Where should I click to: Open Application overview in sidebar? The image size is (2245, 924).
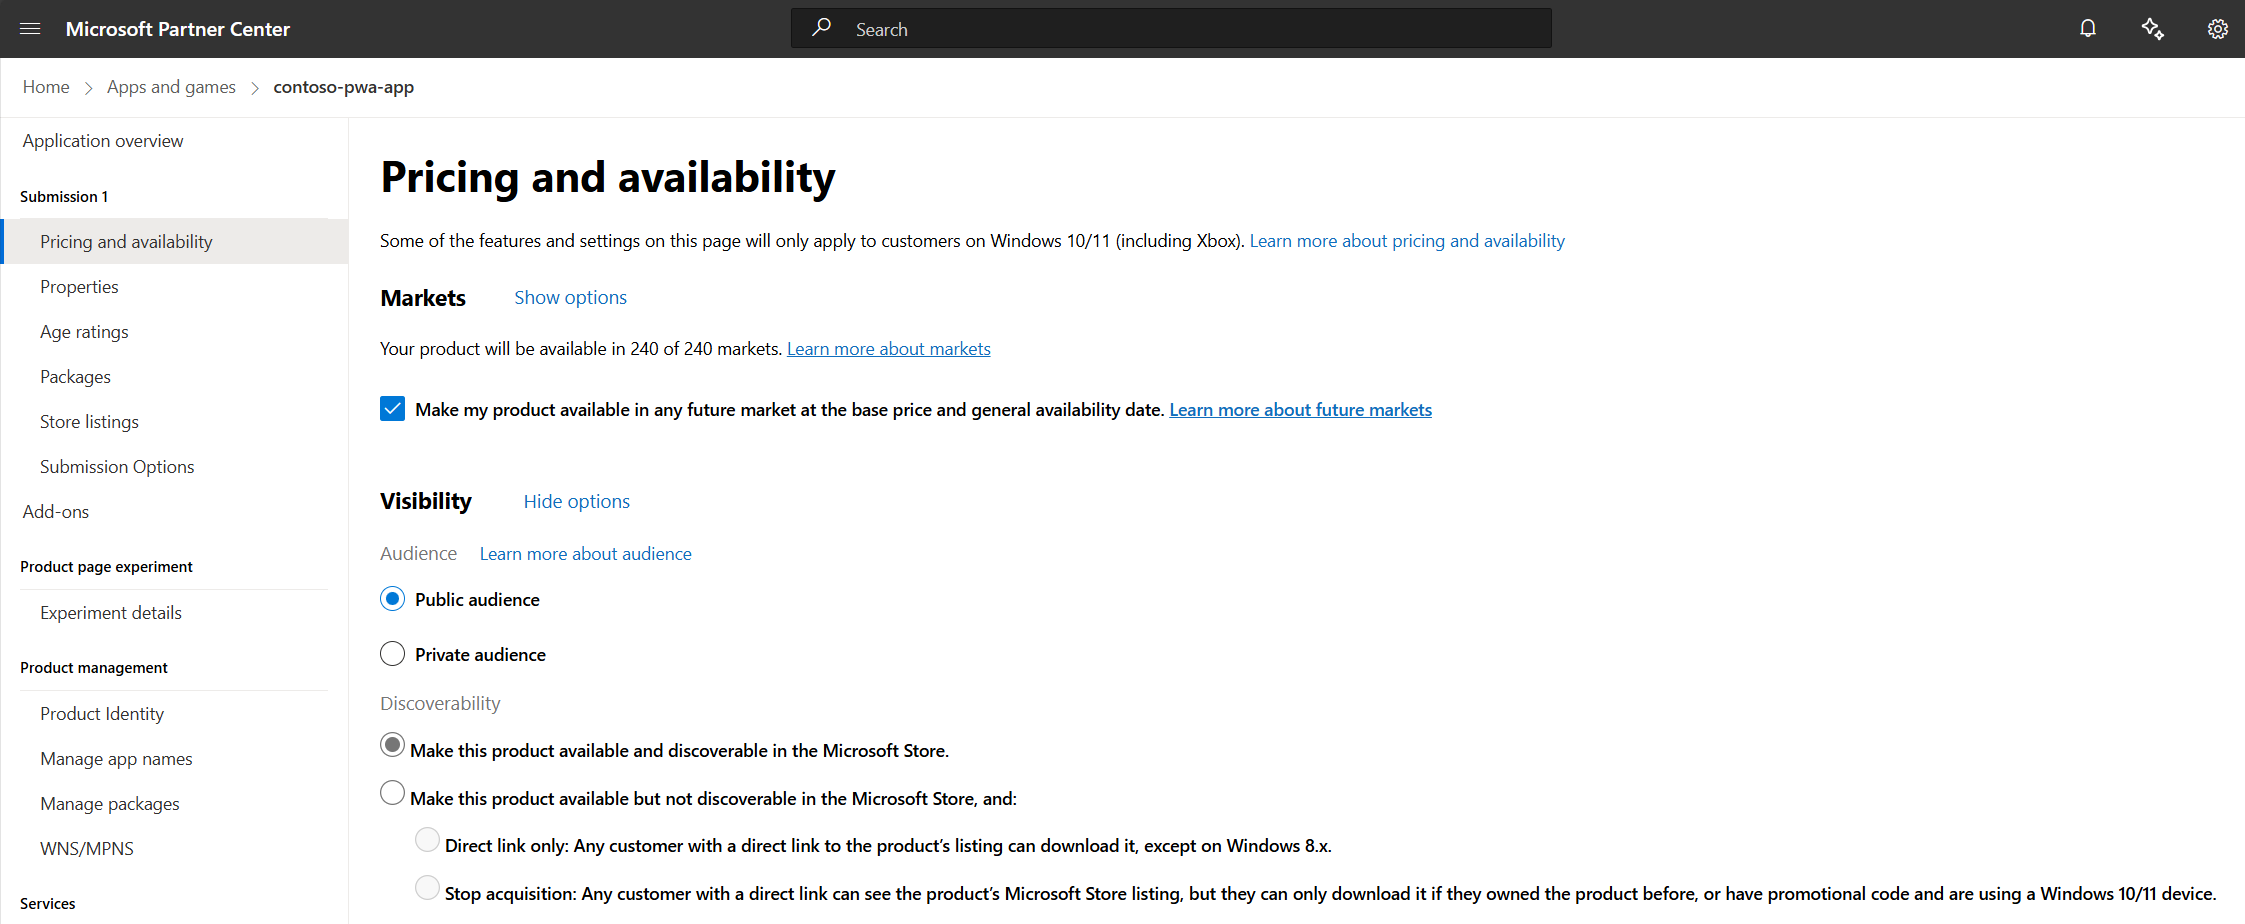click(103, 141)
